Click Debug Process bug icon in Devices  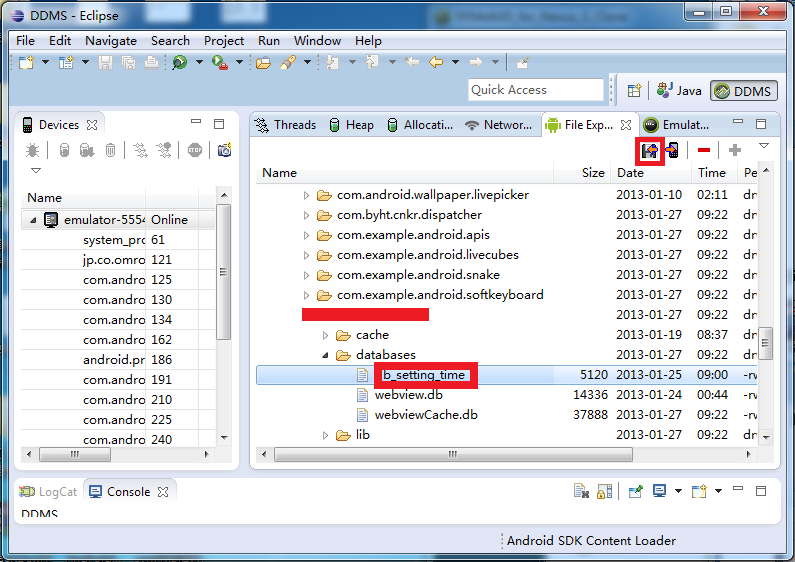[32, 150]
